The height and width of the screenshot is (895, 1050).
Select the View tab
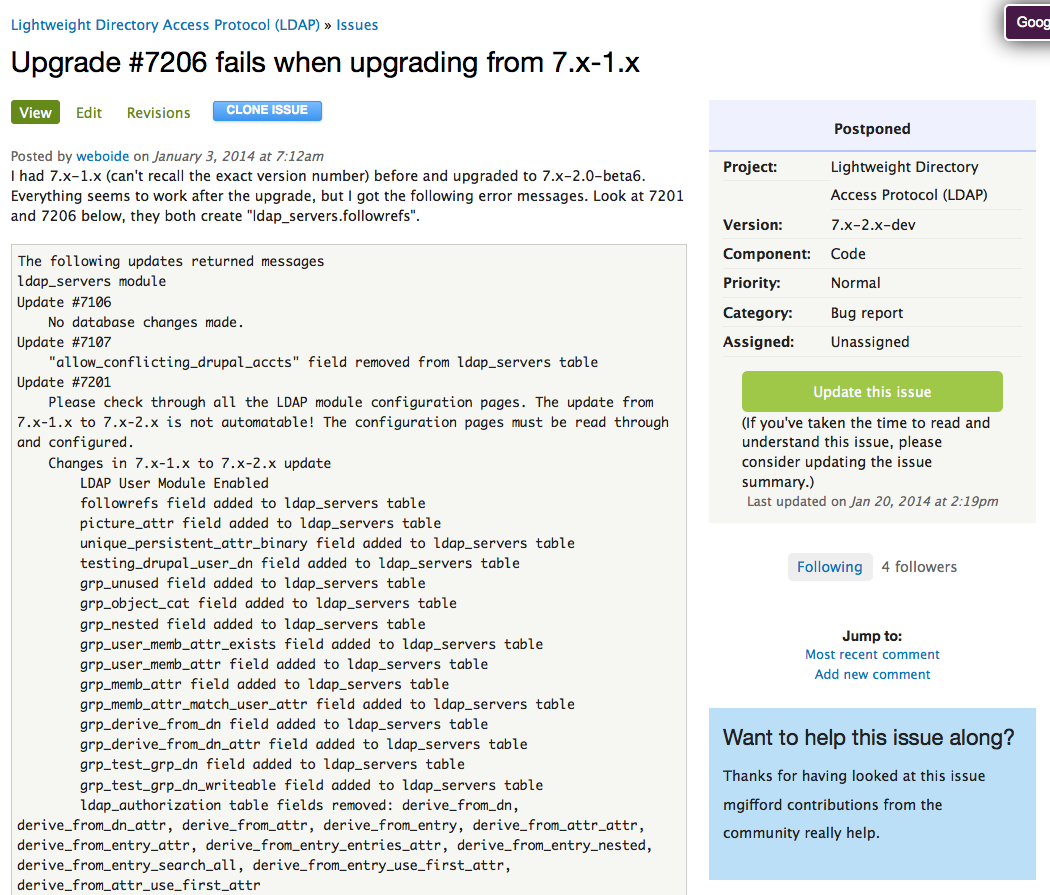[x=35, y=113]
